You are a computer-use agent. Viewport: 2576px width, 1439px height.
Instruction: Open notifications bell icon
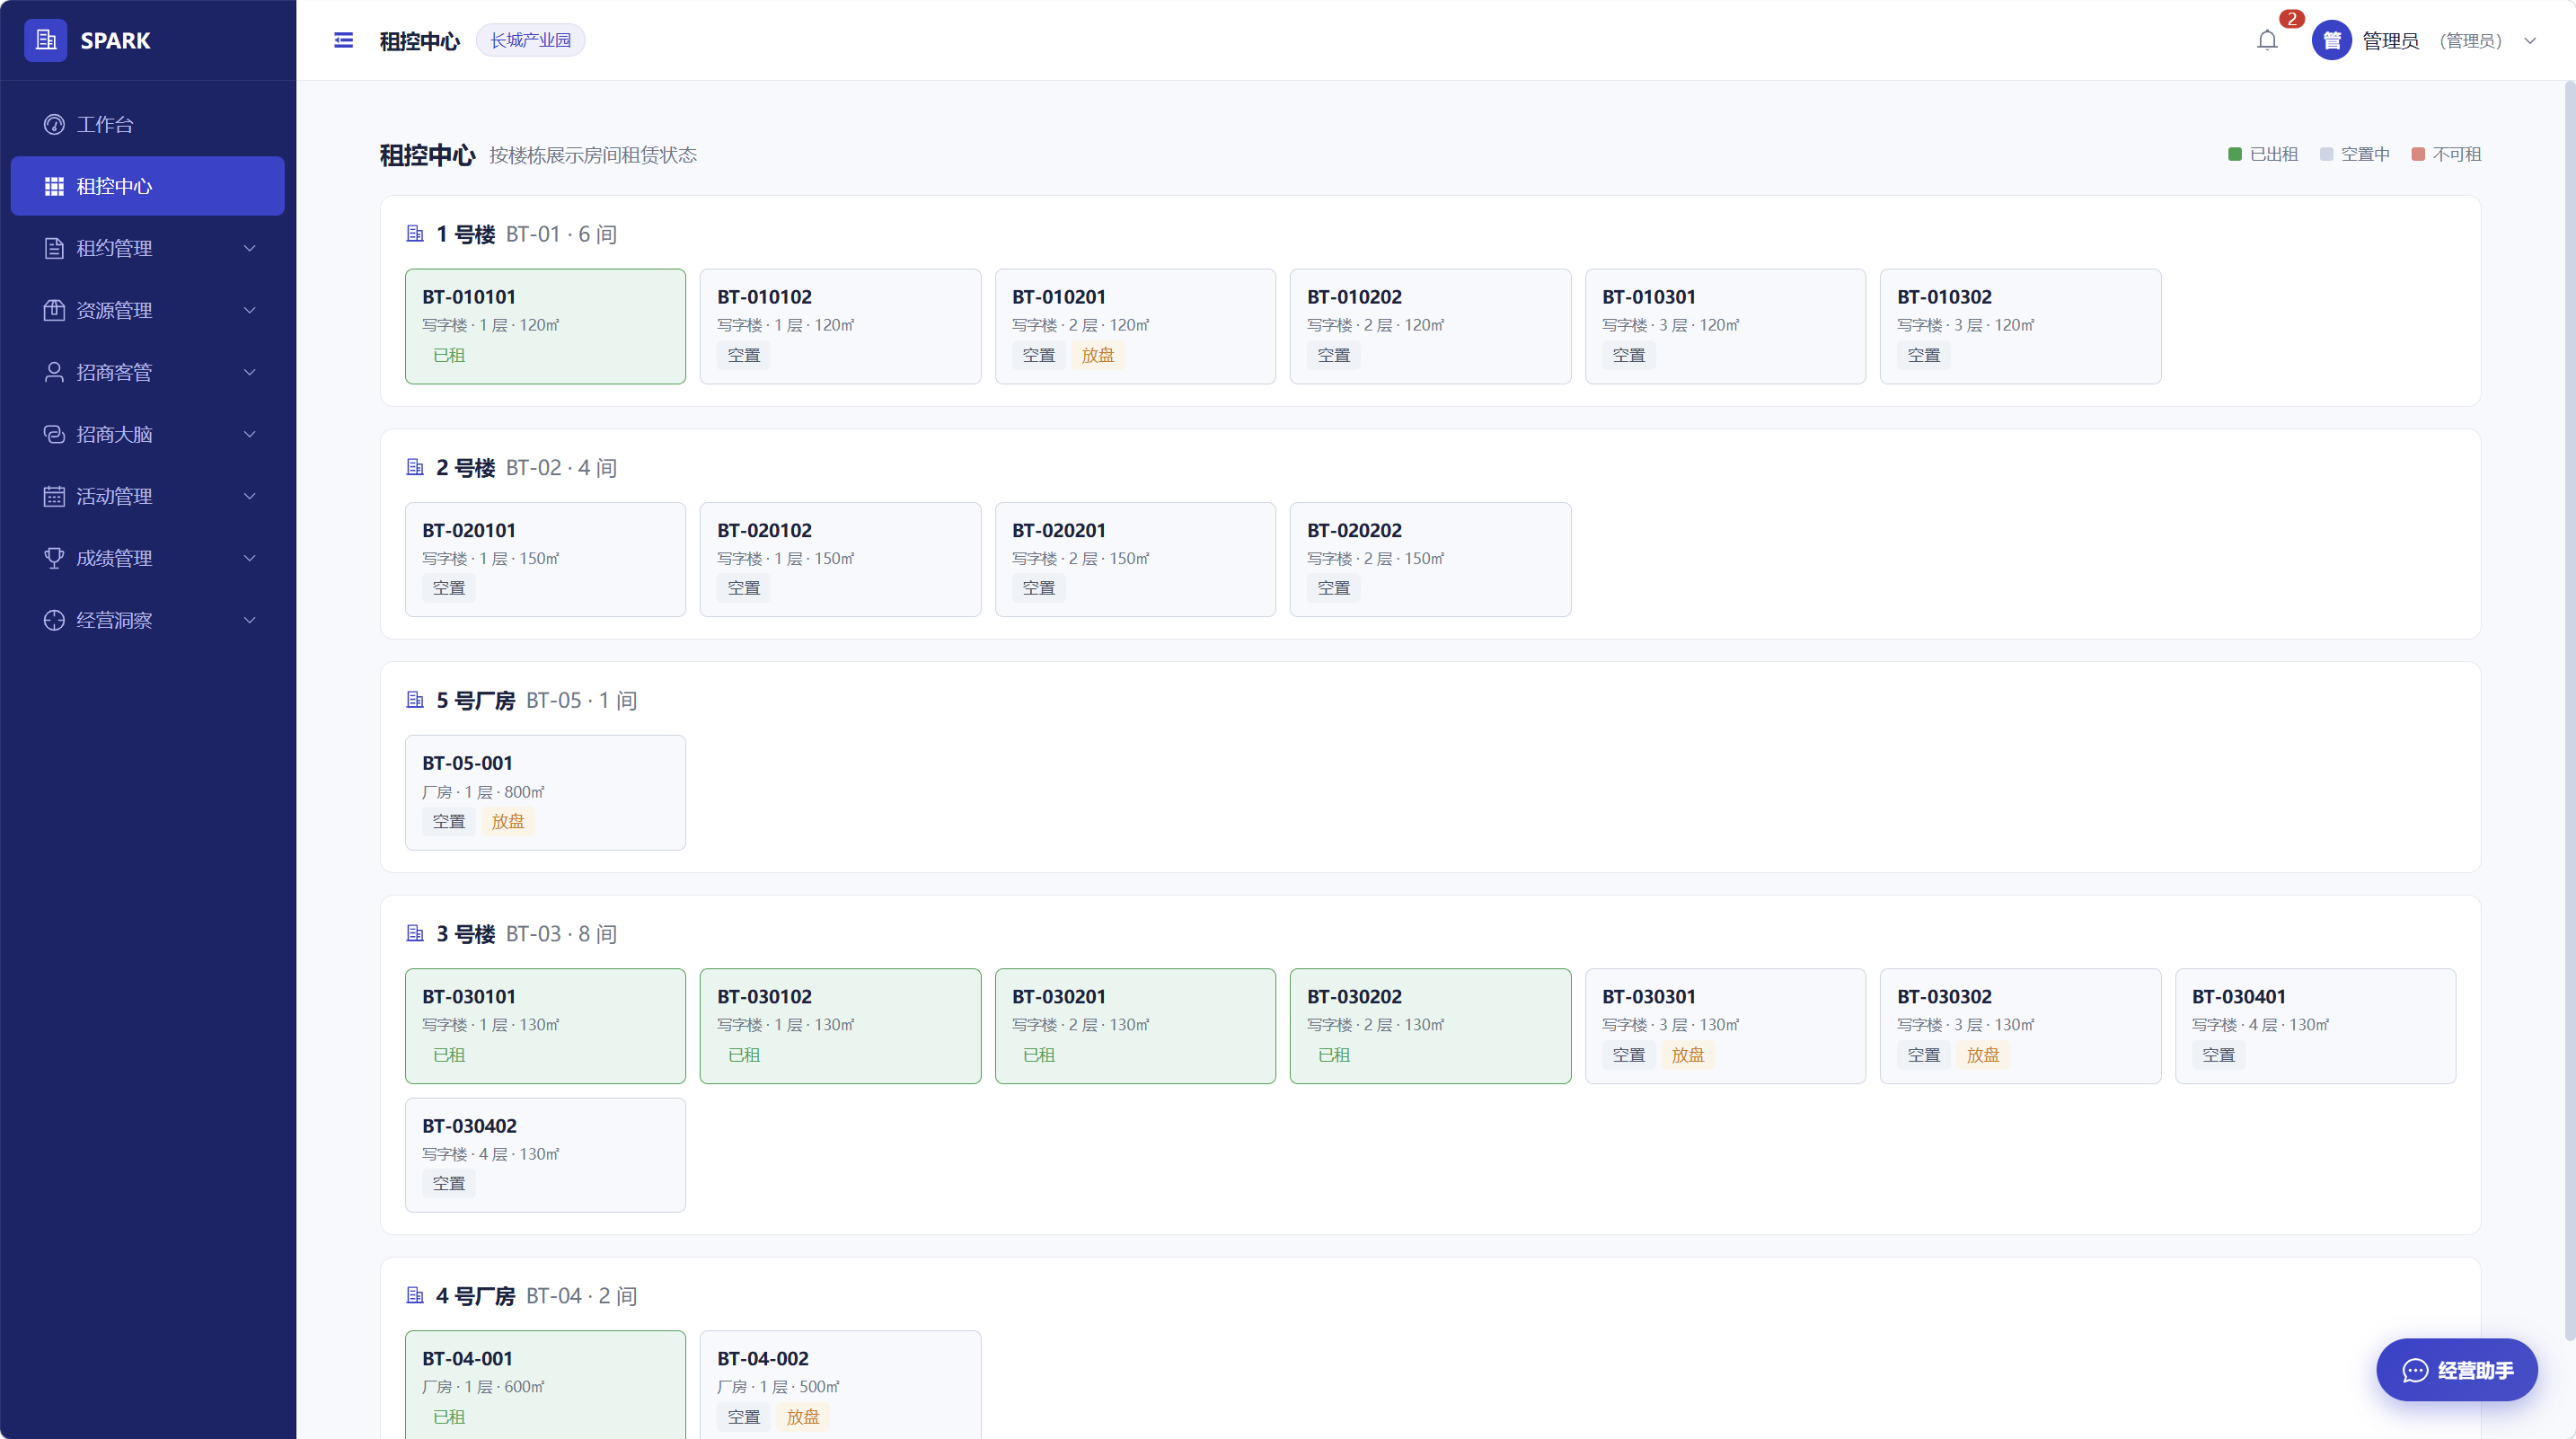tap(2267, 40)
